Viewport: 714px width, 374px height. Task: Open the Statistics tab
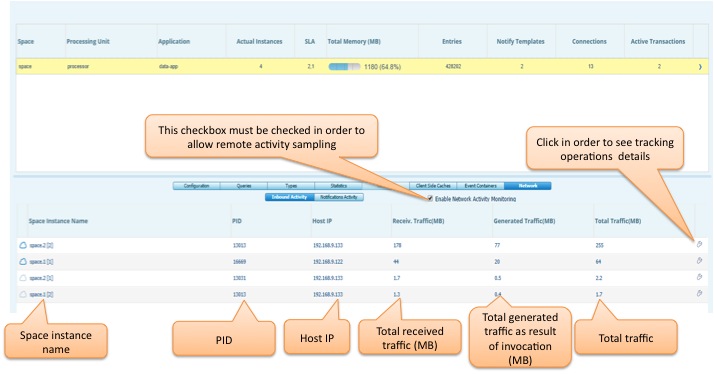coord(338,186)
